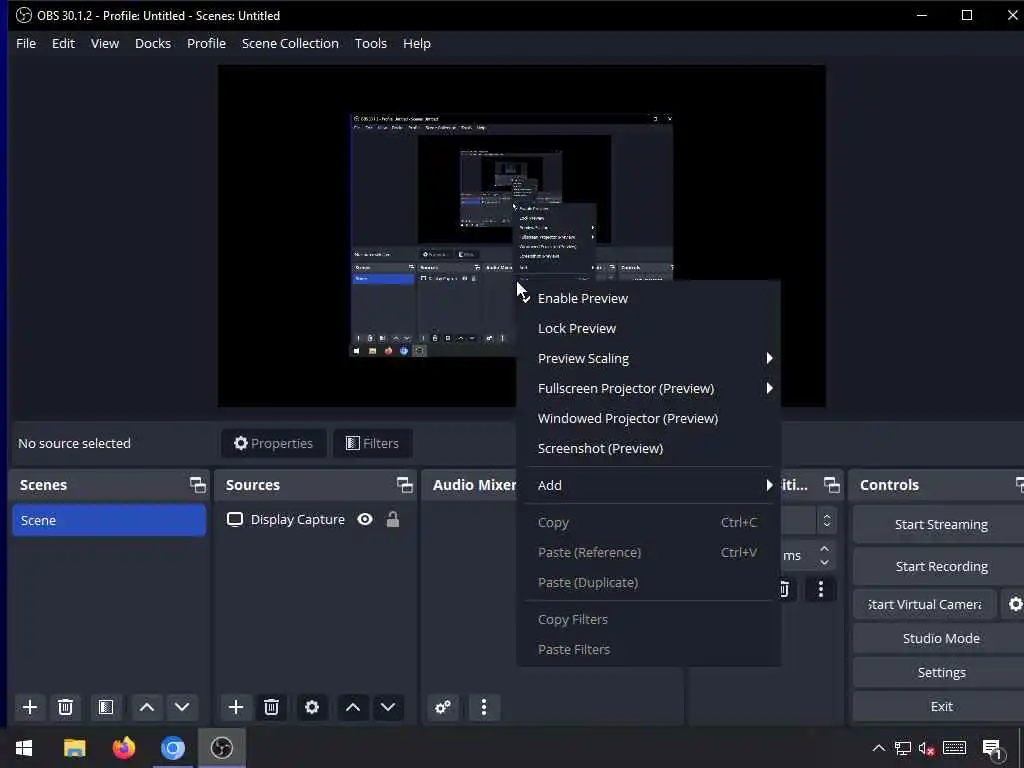1024x768 pixels.
Task: Open transition three-dot options menu
Action: [821, 590]
